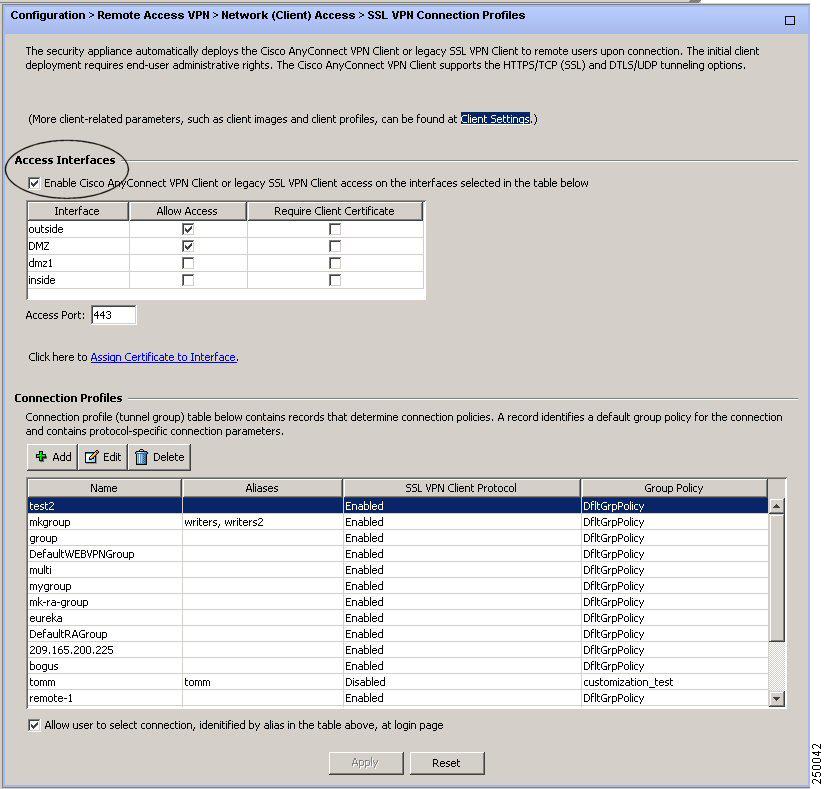
Task: Click the connection profiles scrollbar thumb
Action: click(776, 577)
